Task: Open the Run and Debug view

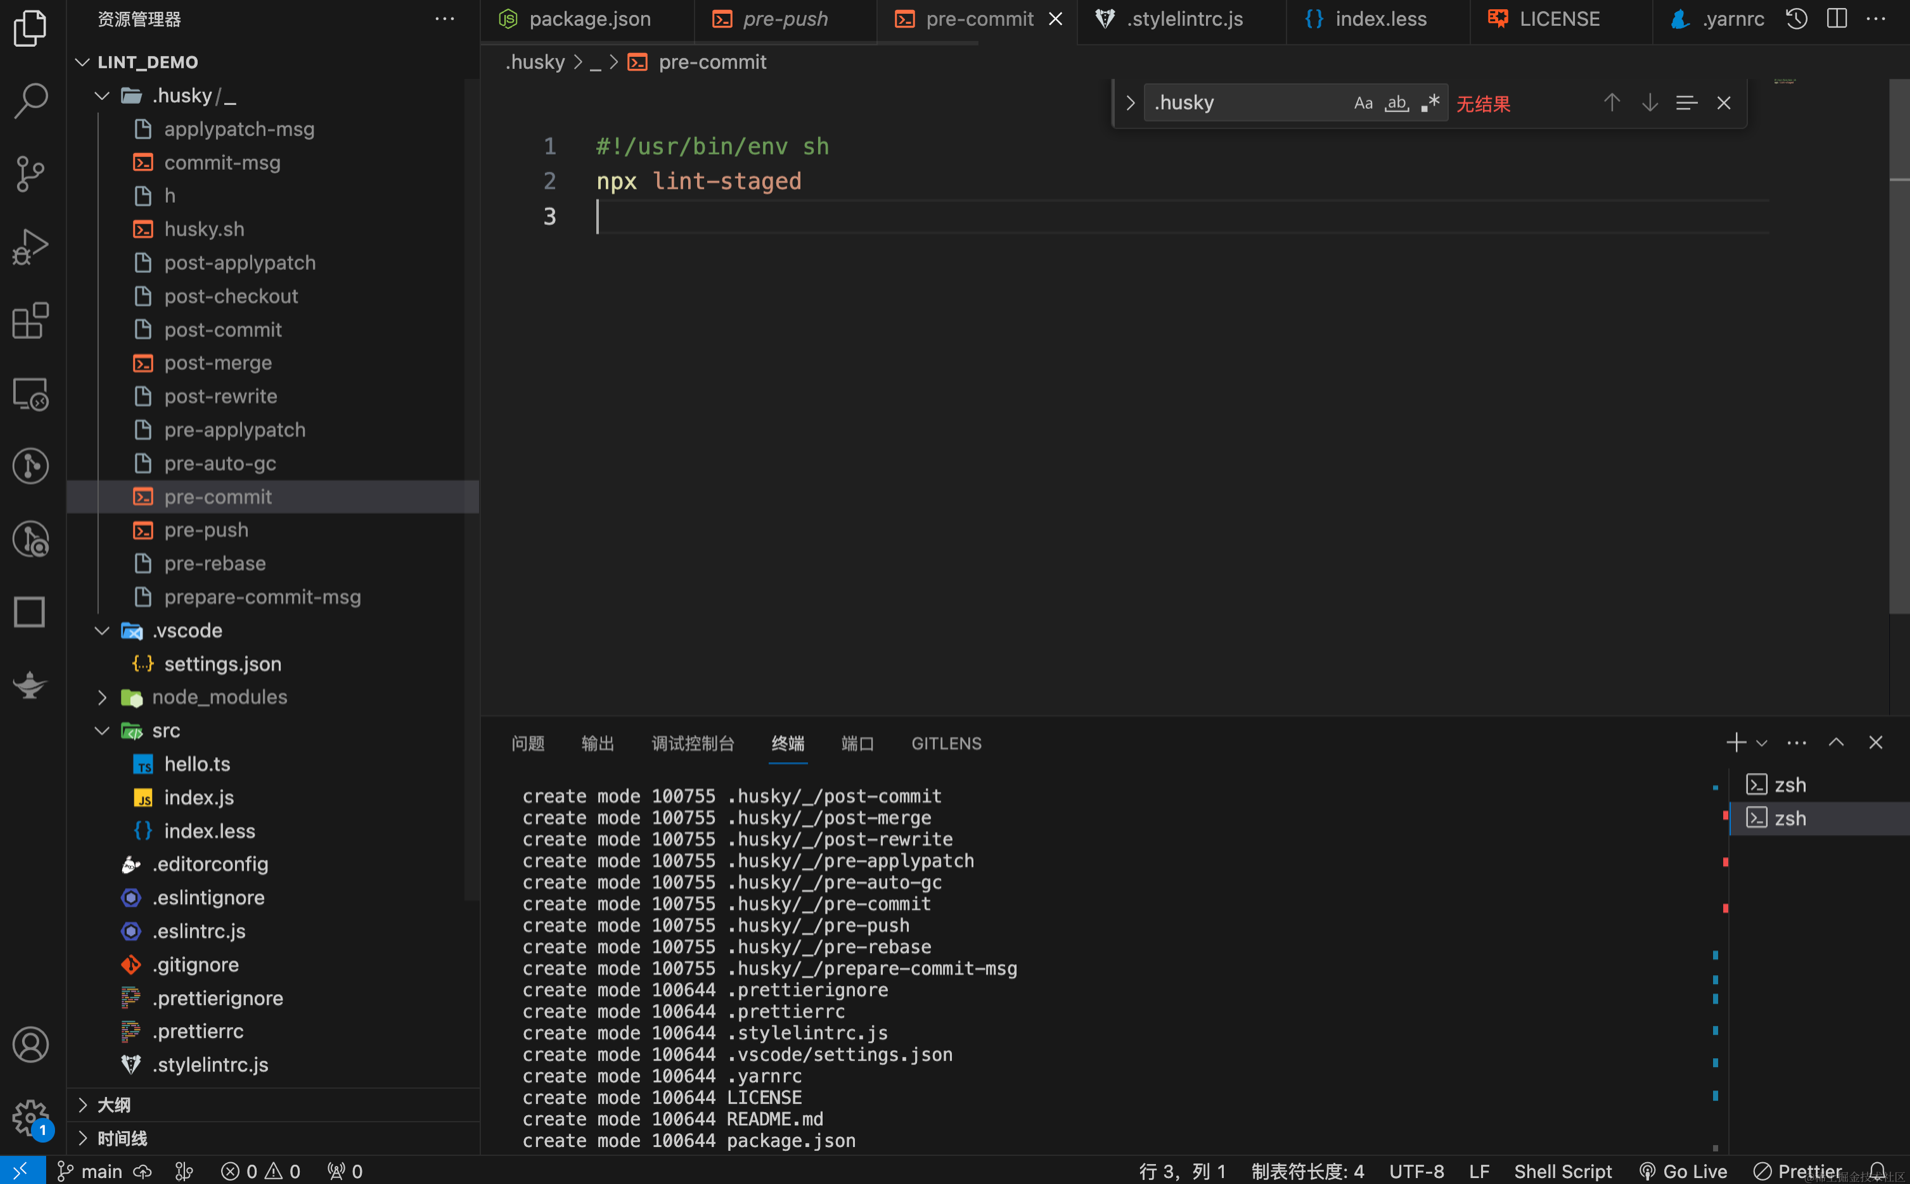Action: pyautogui.click(x=30, y=247)
